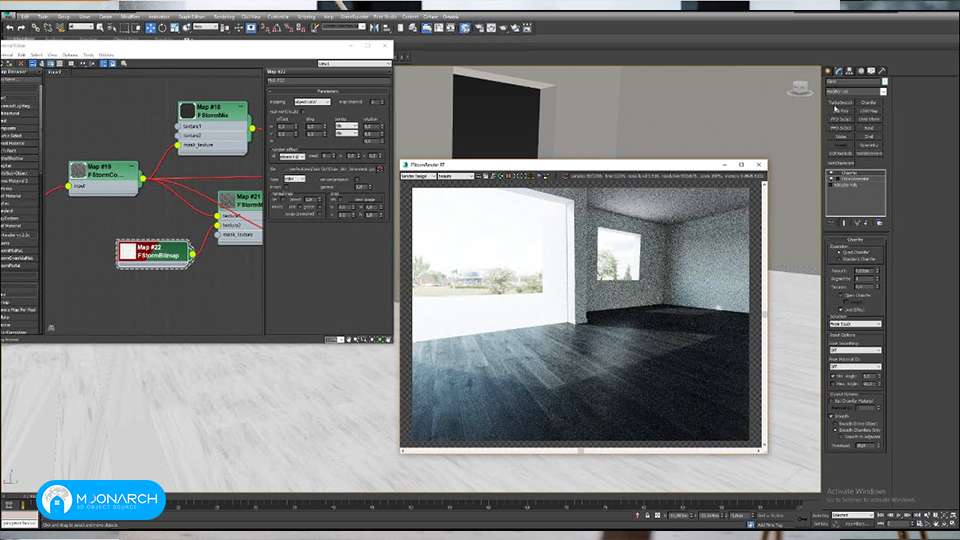Image resolution: width=960 pixels, height=540 pixels.
Task: Toggle the Open Chamfer checkbox
Action: (x=841, y=295)
